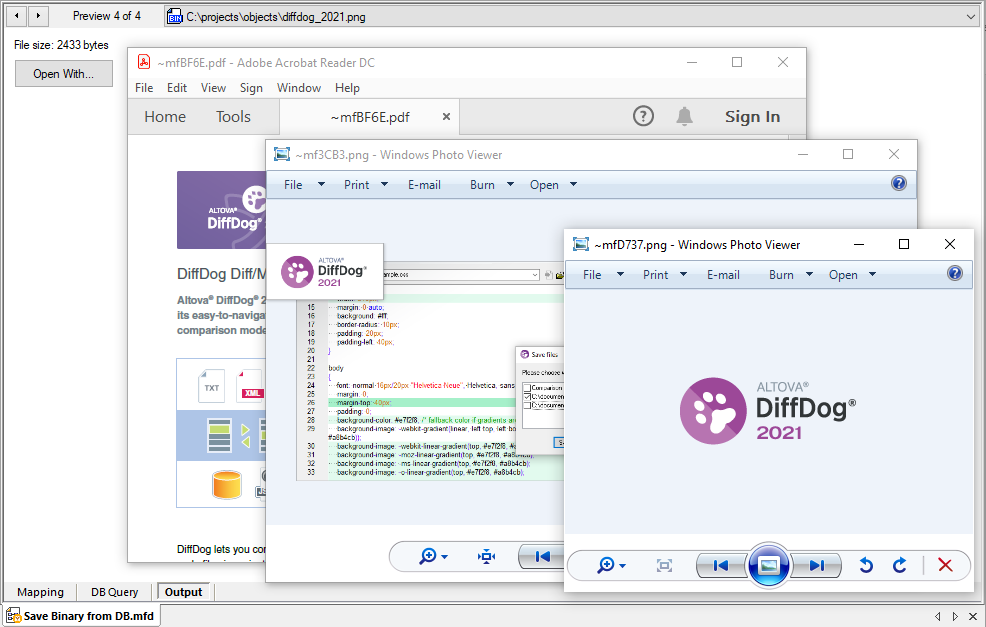
Task: Close the ~mfBF6E.pdf document tab
Action: tap(446, 117)
